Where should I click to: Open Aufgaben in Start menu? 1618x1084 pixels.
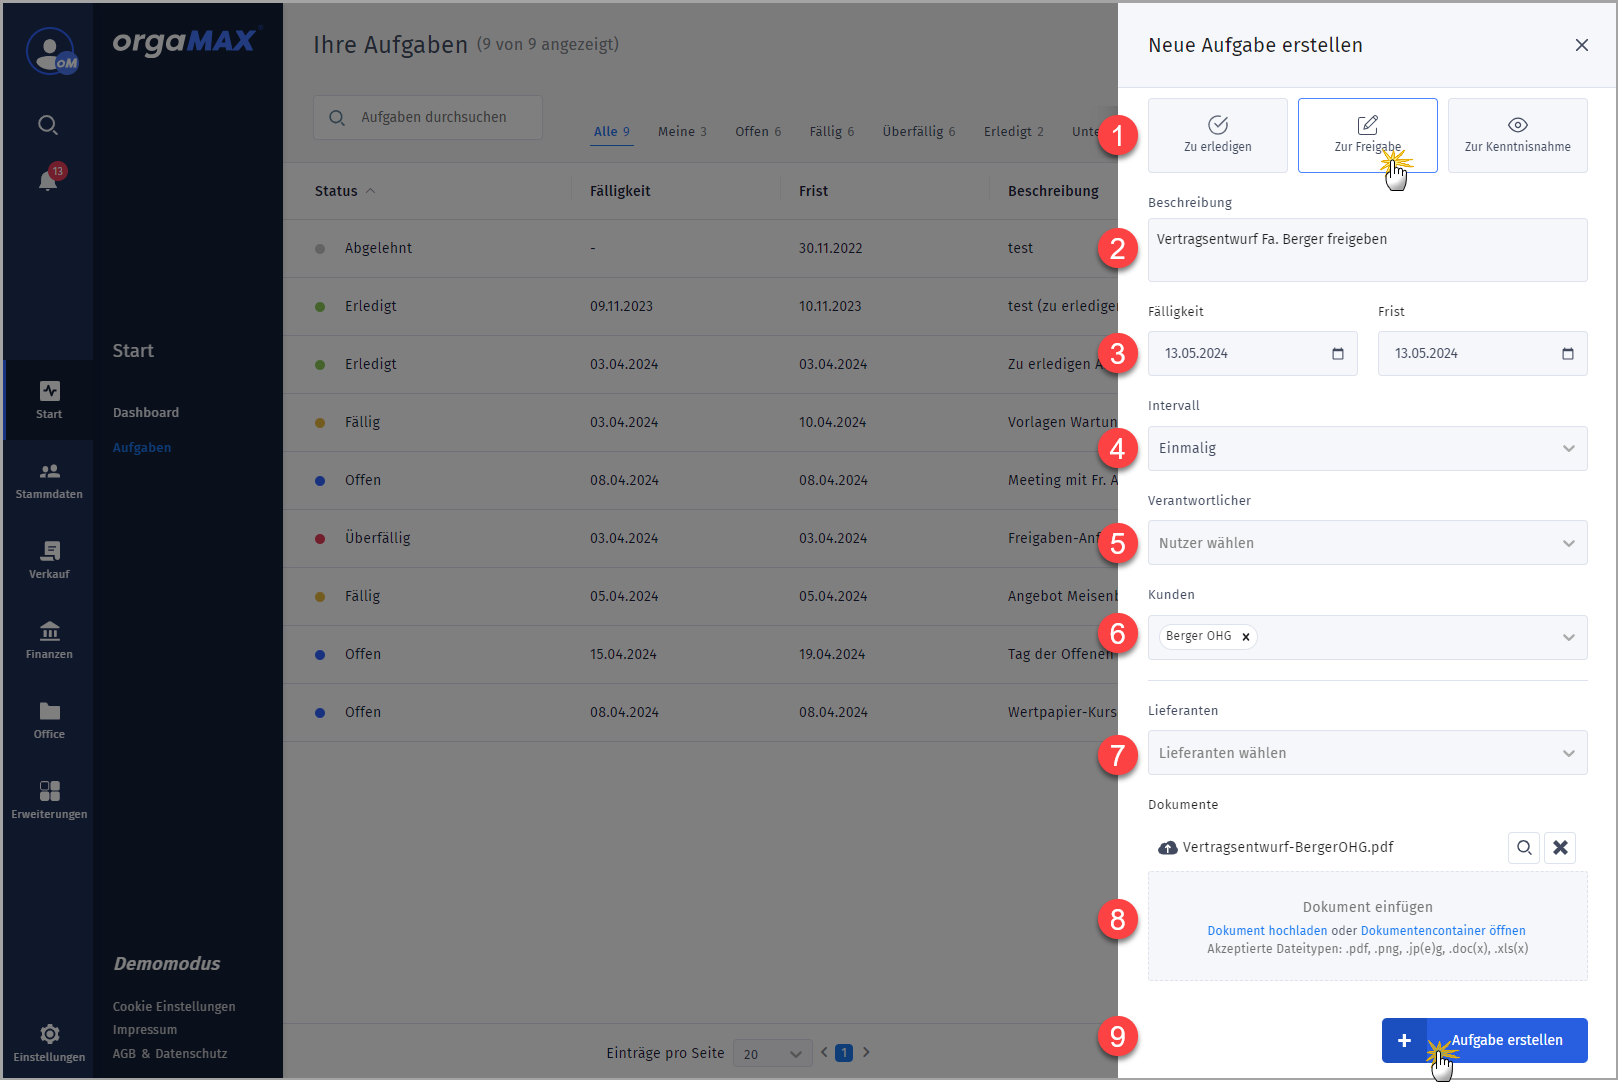point(142,447)
